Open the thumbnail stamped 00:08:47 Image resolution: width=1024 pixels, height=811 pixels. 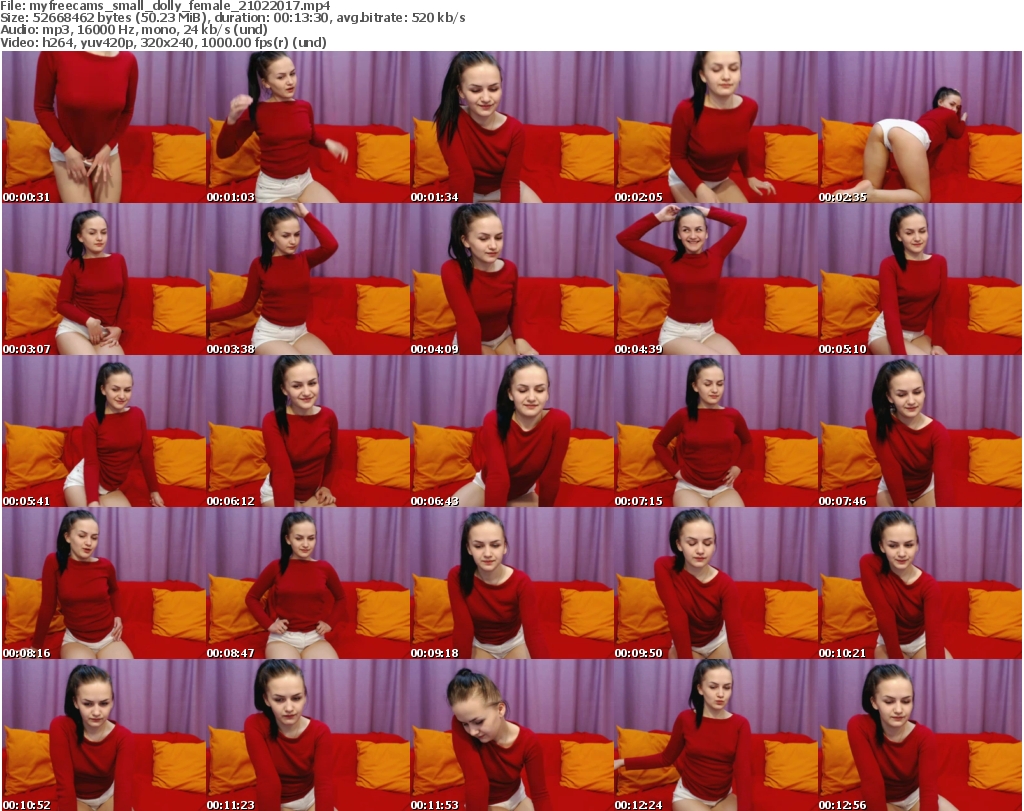pyautogui.click(x=308, y=583)
